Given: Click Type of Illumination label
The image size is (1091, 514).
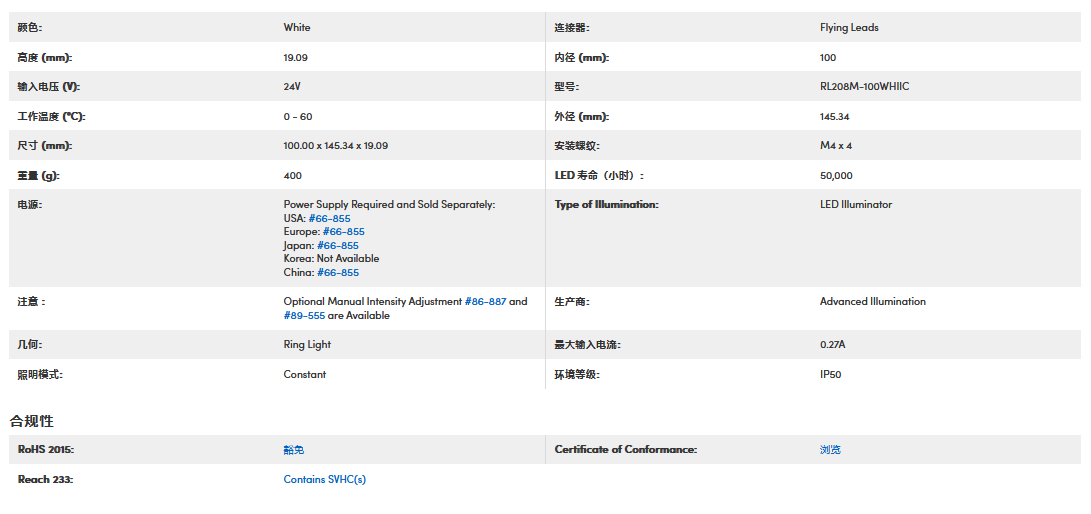Looking at the screenshot, I should tap(606, 204).
